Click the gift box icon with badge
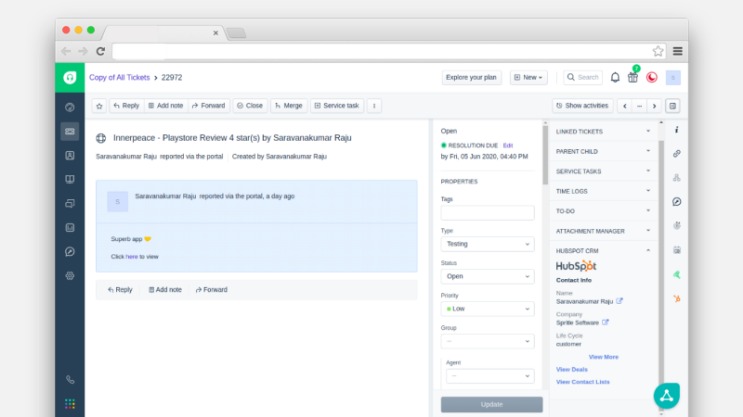743x417 pixels. 633,77
